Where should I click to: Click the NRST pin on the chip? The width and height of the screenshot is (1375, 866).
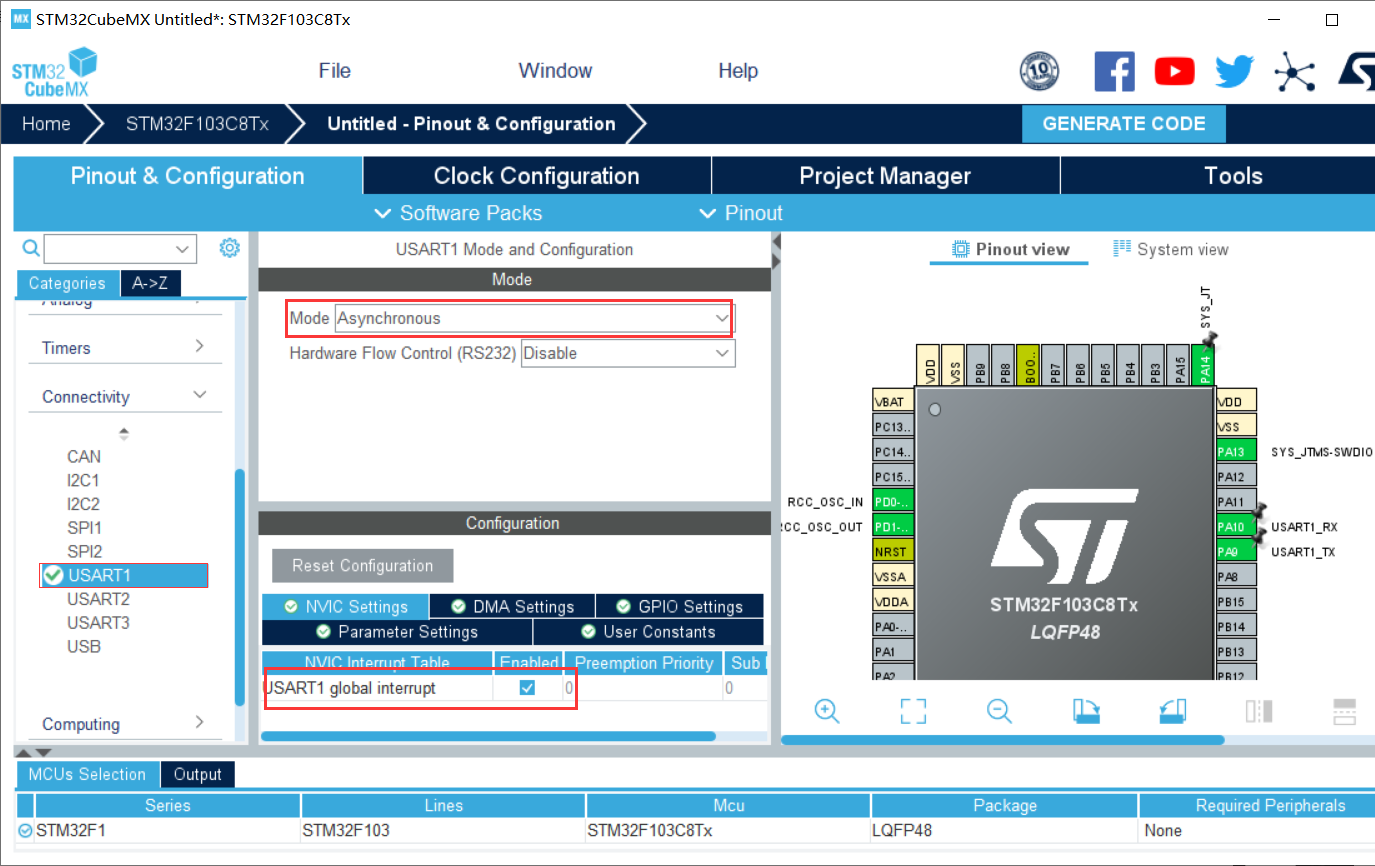coord(893,552)
